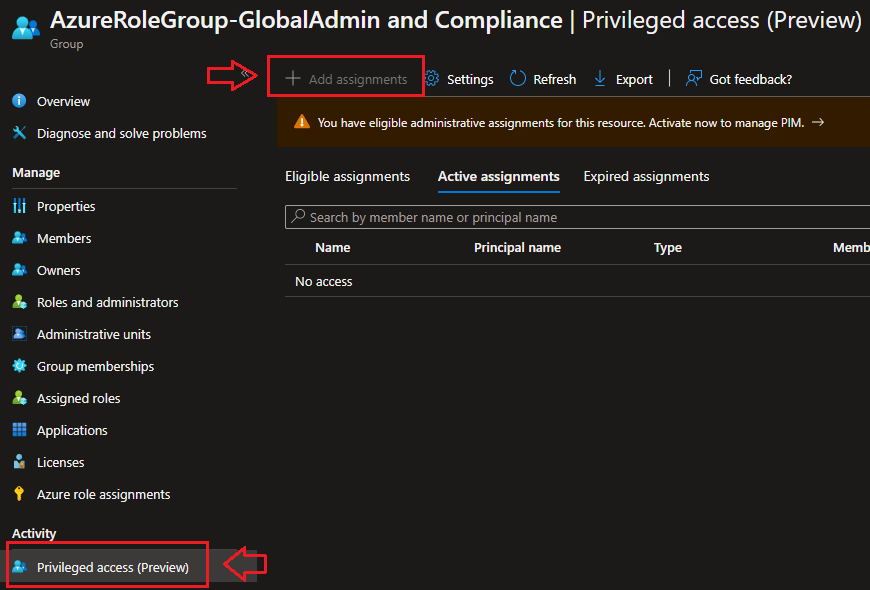Click the "Manage" section heading

click(36, 173)
